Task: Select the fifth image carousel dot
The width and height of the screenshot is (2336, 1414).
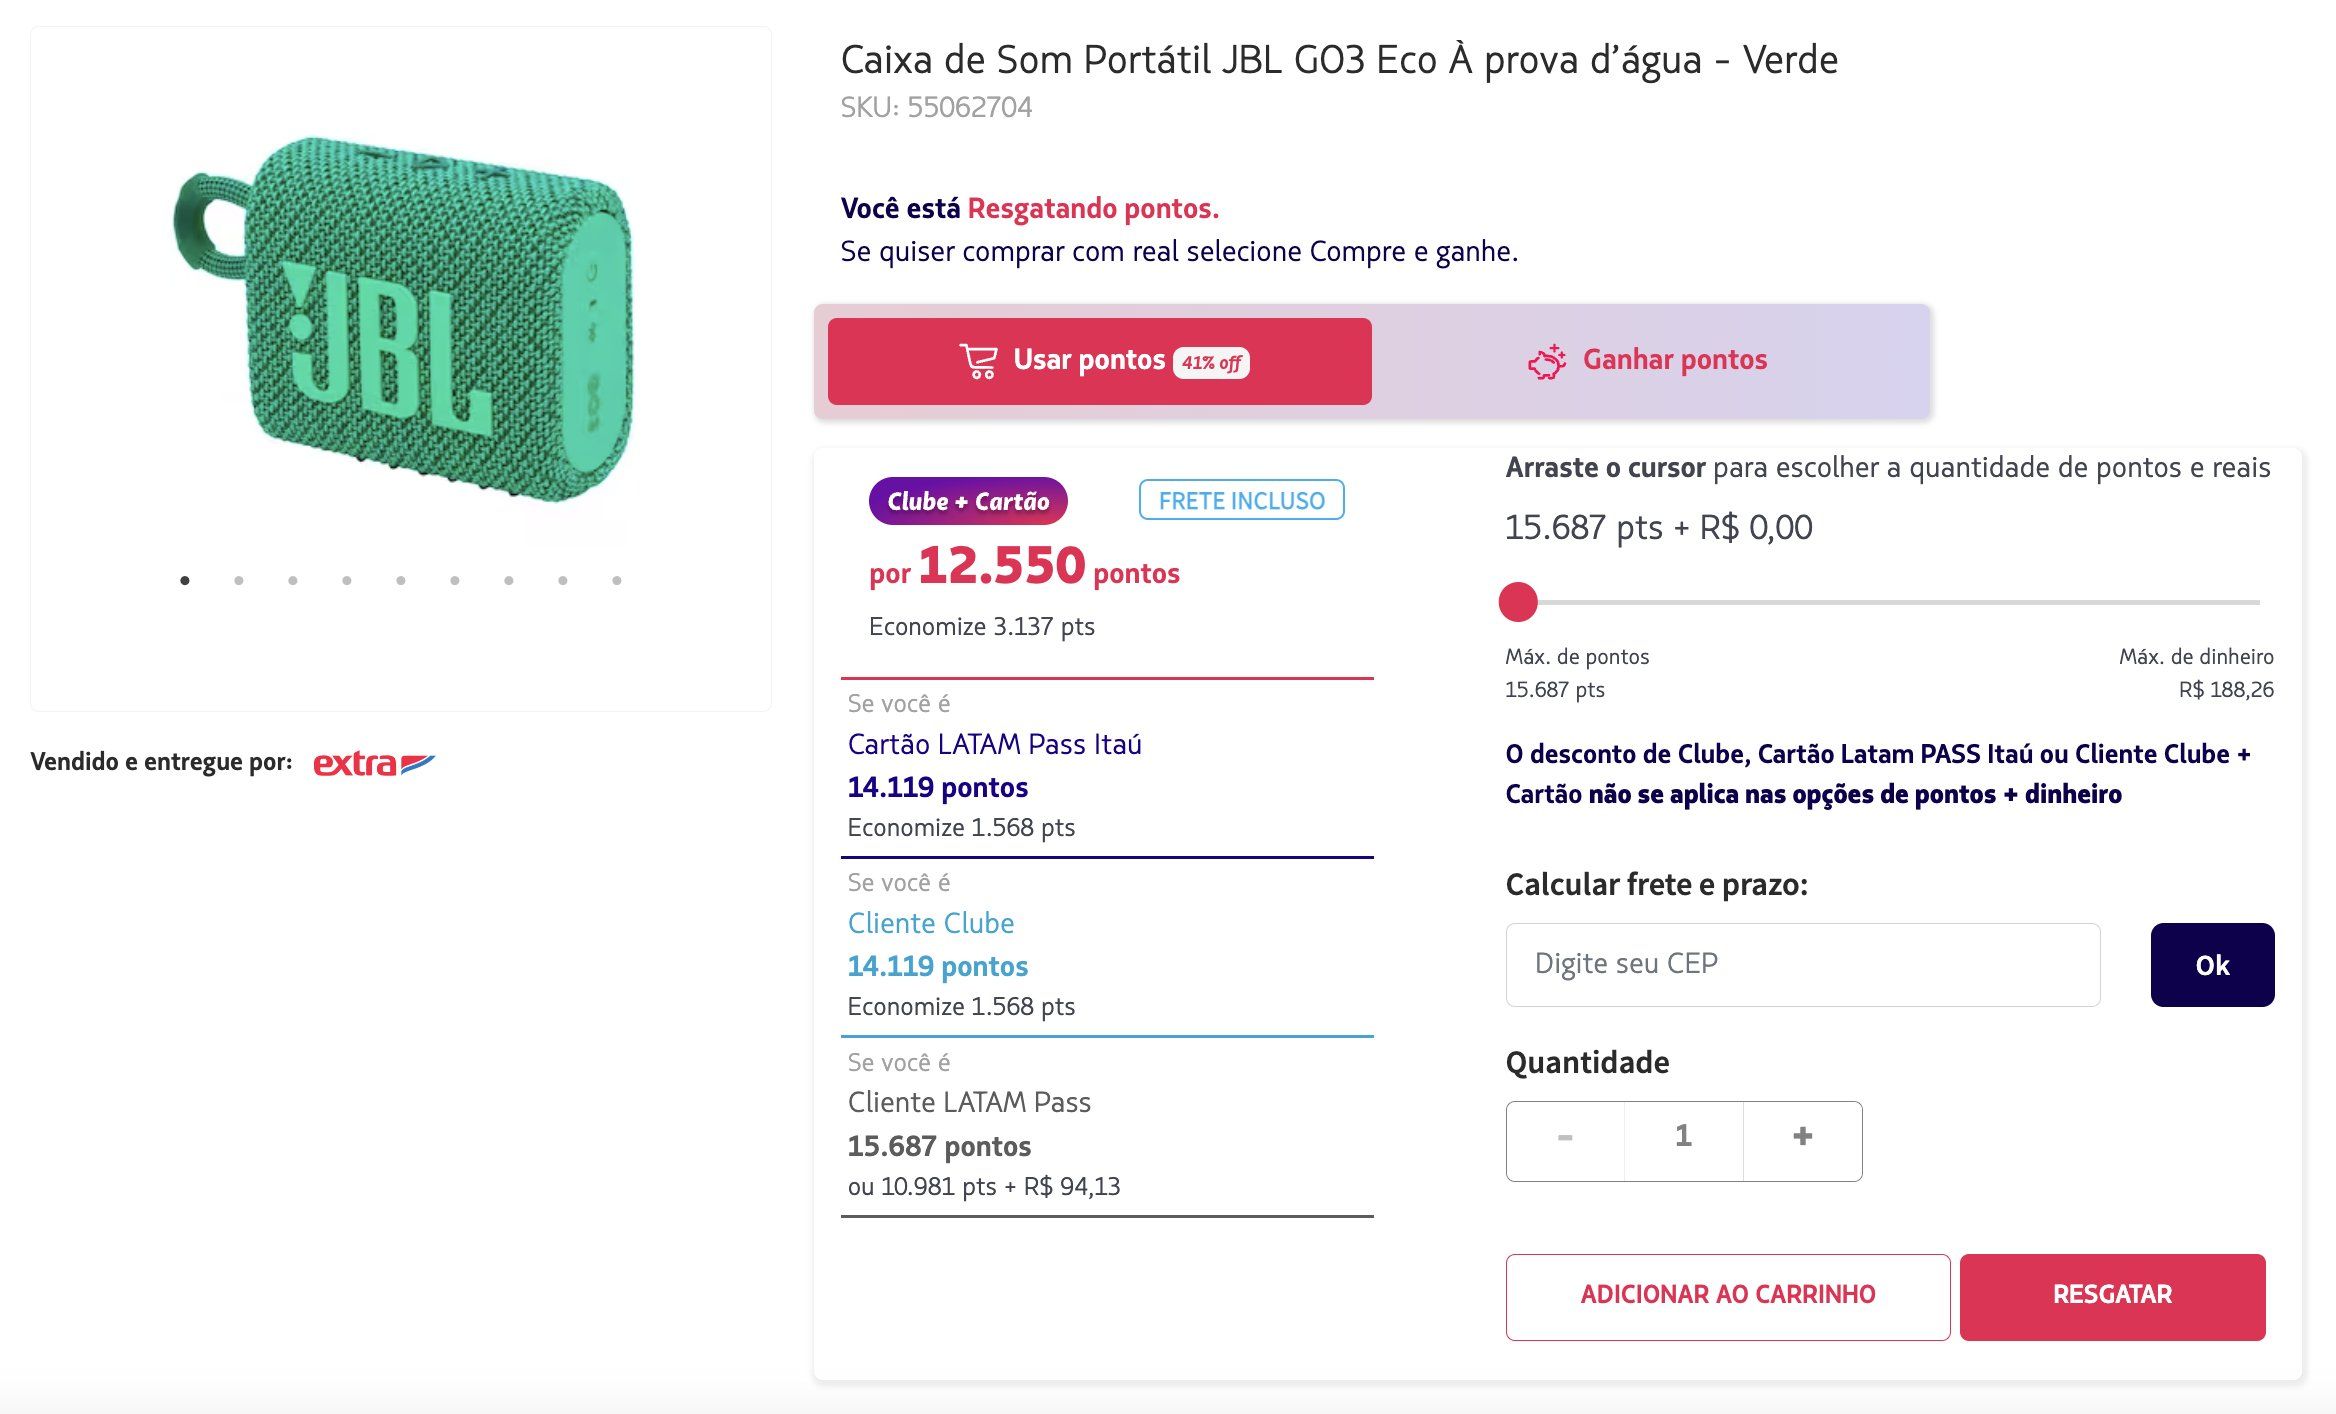Action: [x=401, y=580]
